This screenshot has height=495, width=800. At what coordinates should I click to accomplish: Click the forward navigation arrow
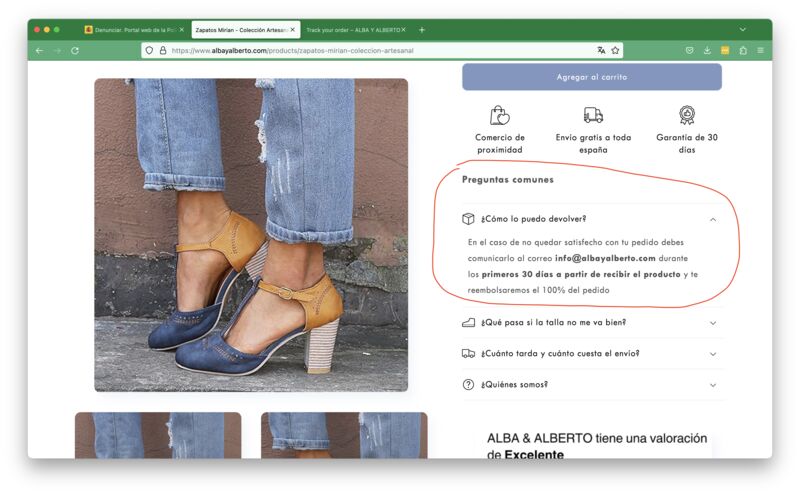[58, 51]
